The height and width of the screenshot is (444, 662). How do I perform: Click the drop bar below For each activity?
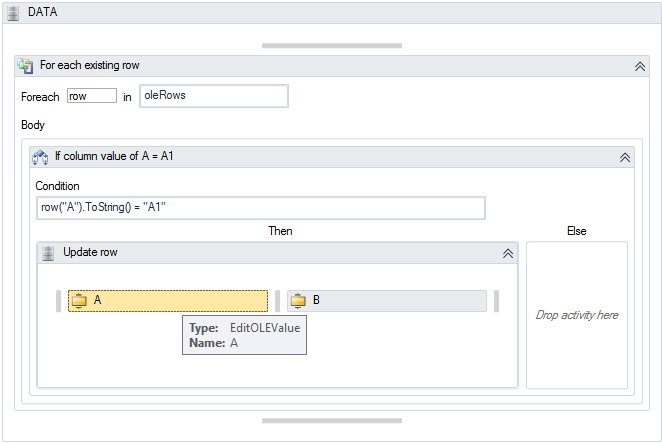click(331, 420)
